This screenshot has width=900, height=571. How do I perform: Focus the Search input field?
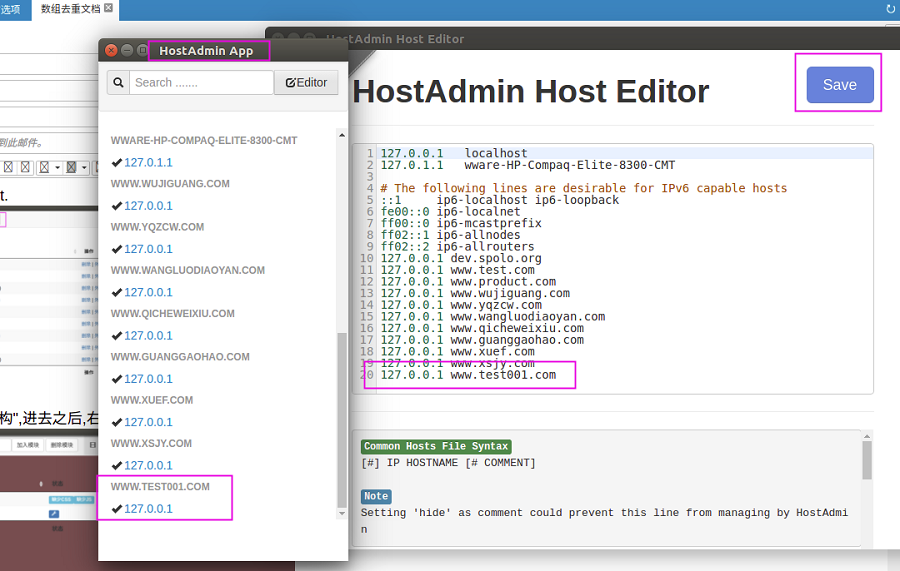point(201,83)
